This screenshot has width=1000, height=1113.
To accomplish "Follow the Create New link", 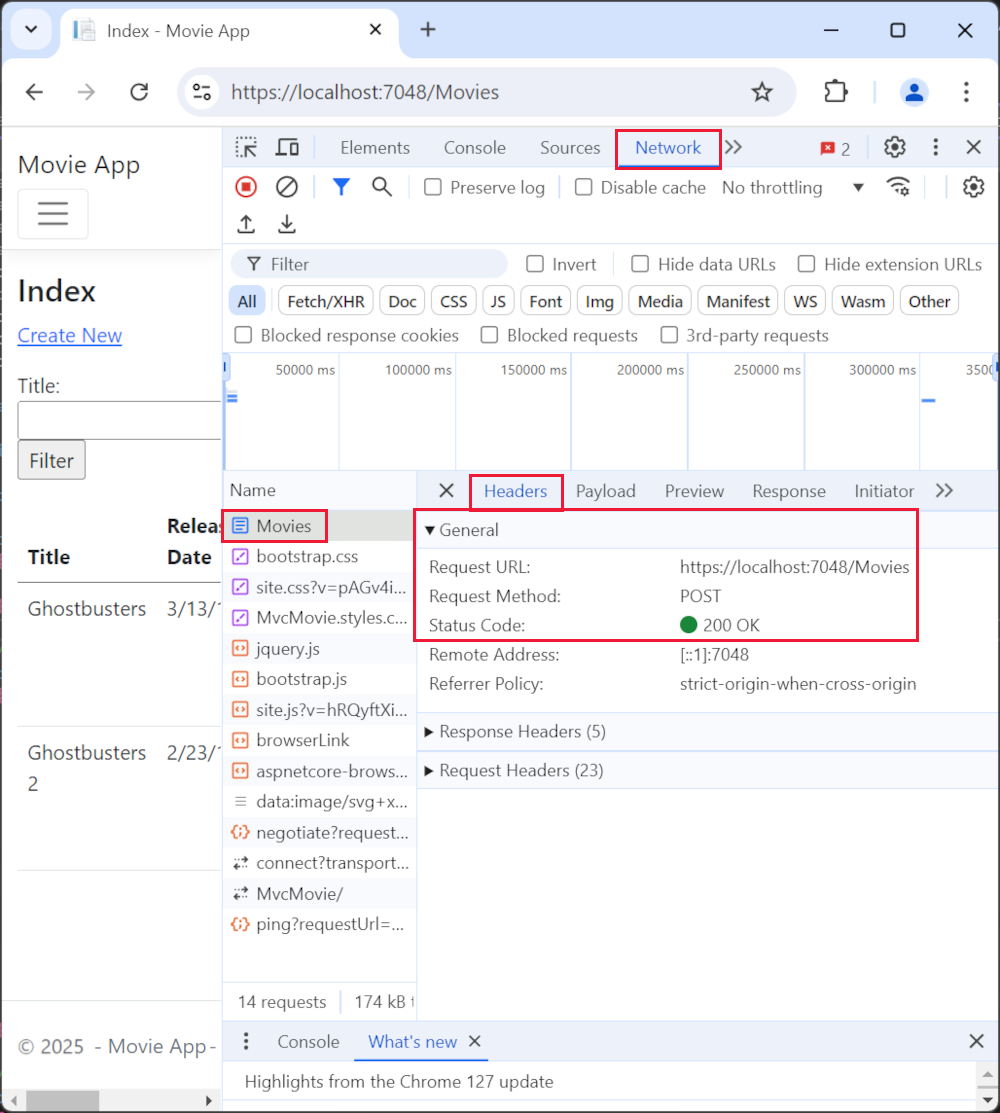I will [69, 335].
